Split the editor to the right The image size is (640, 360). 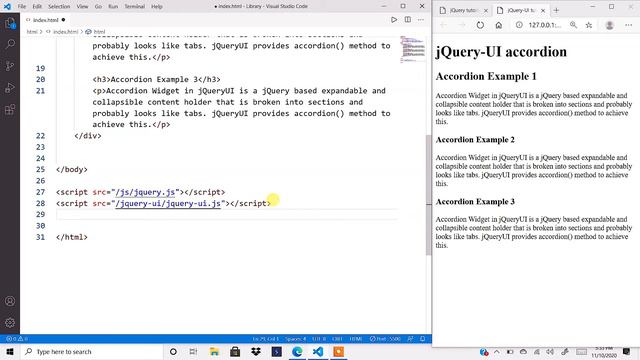click(408, 20)
